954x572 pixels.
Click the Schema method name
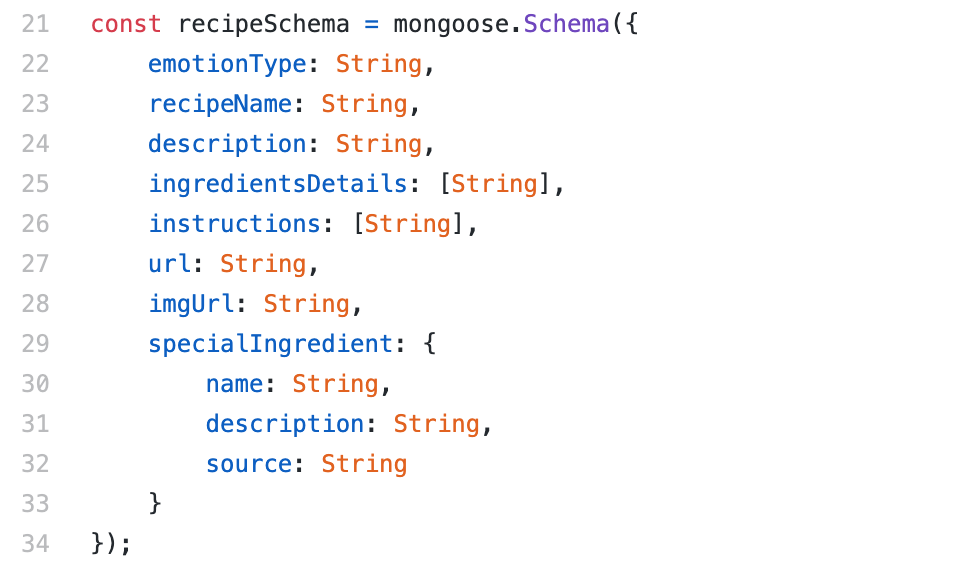click(x=567, y=24)
